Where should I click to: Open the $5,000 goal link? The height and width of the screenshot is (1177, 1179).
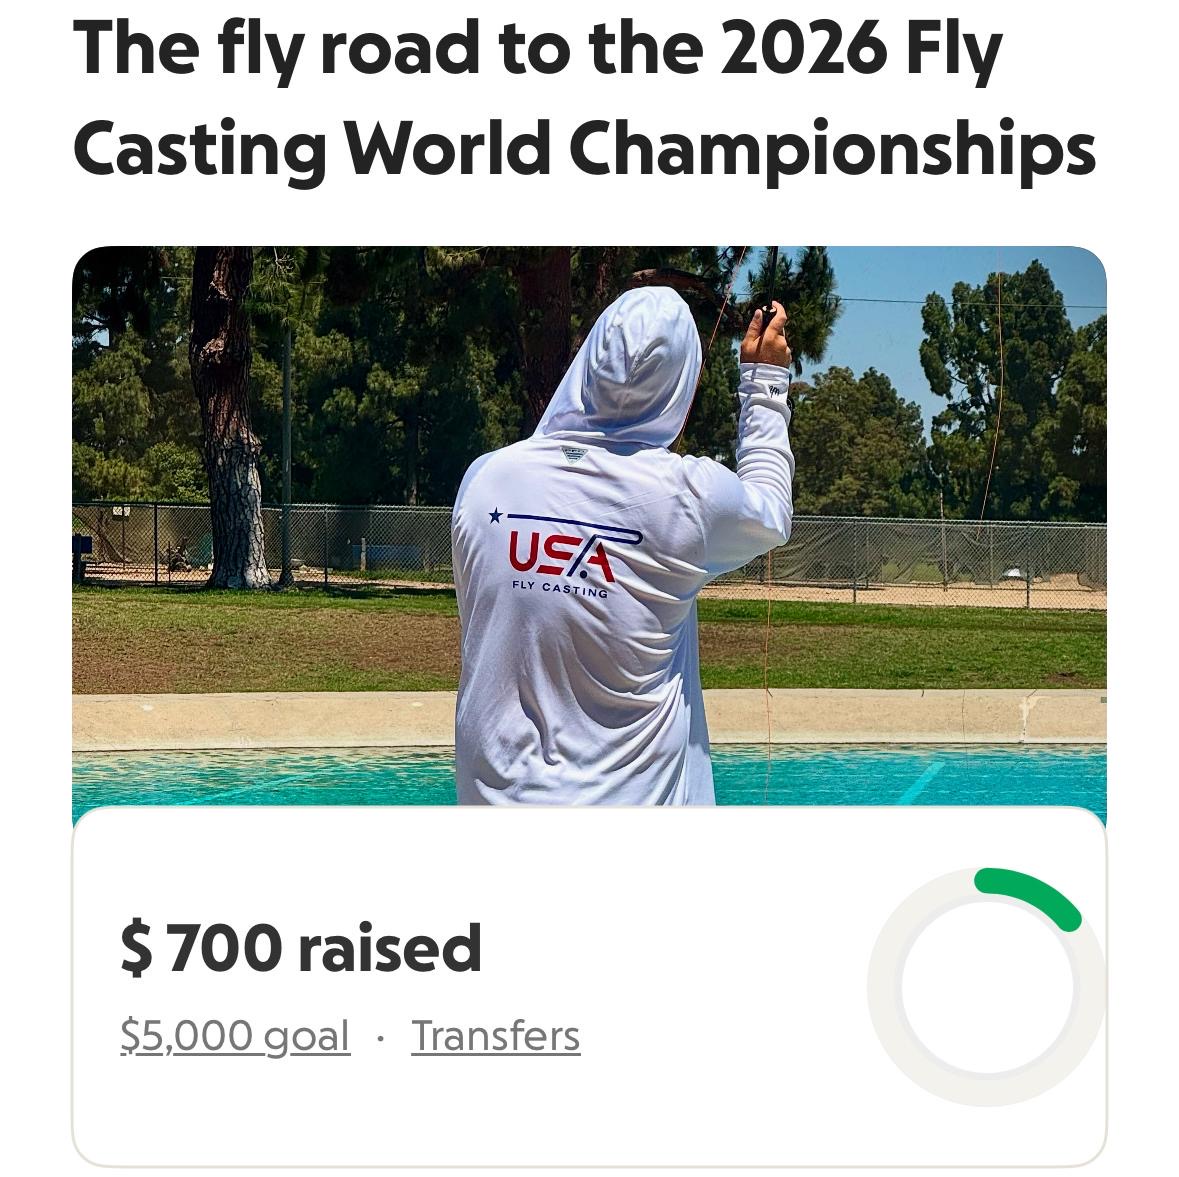point(235,1036)
